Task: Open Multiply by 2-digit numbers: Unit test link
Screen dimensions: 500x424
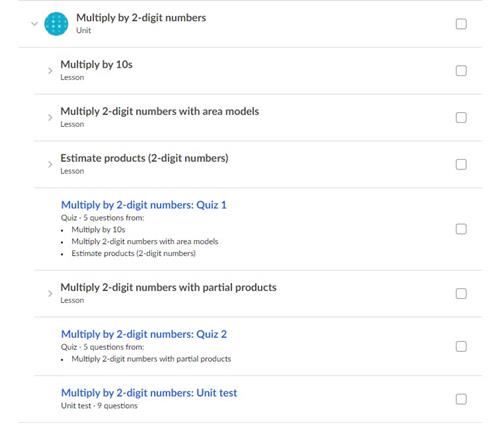Action: coord(149,393)
